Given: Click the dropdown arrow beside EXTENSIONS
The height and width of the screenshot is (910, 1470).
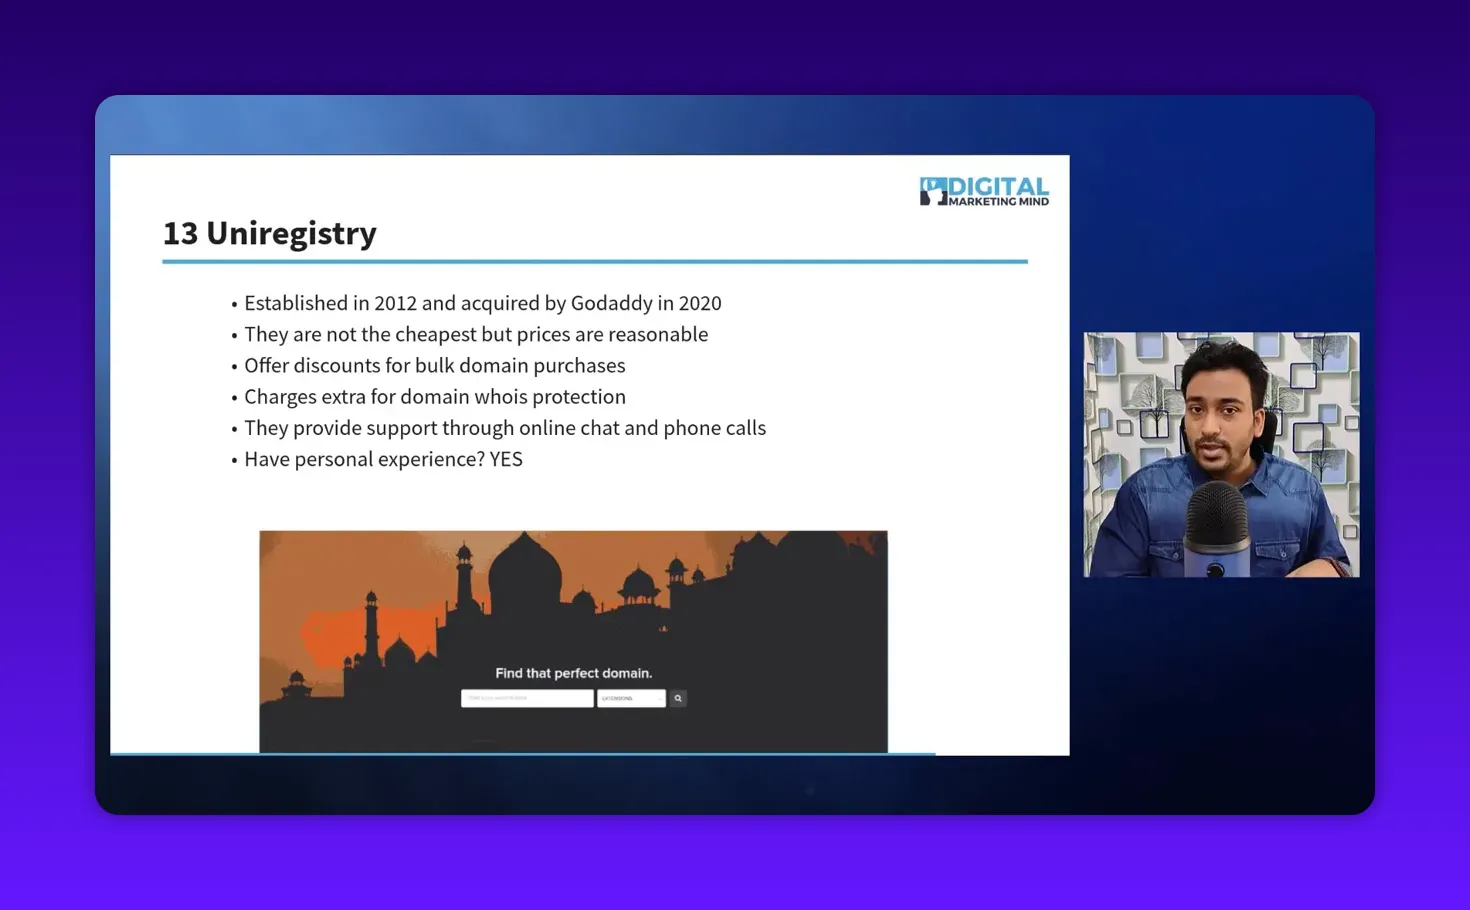Looking at the screenshot, I should pyautogui.click(x=660, y=697).
